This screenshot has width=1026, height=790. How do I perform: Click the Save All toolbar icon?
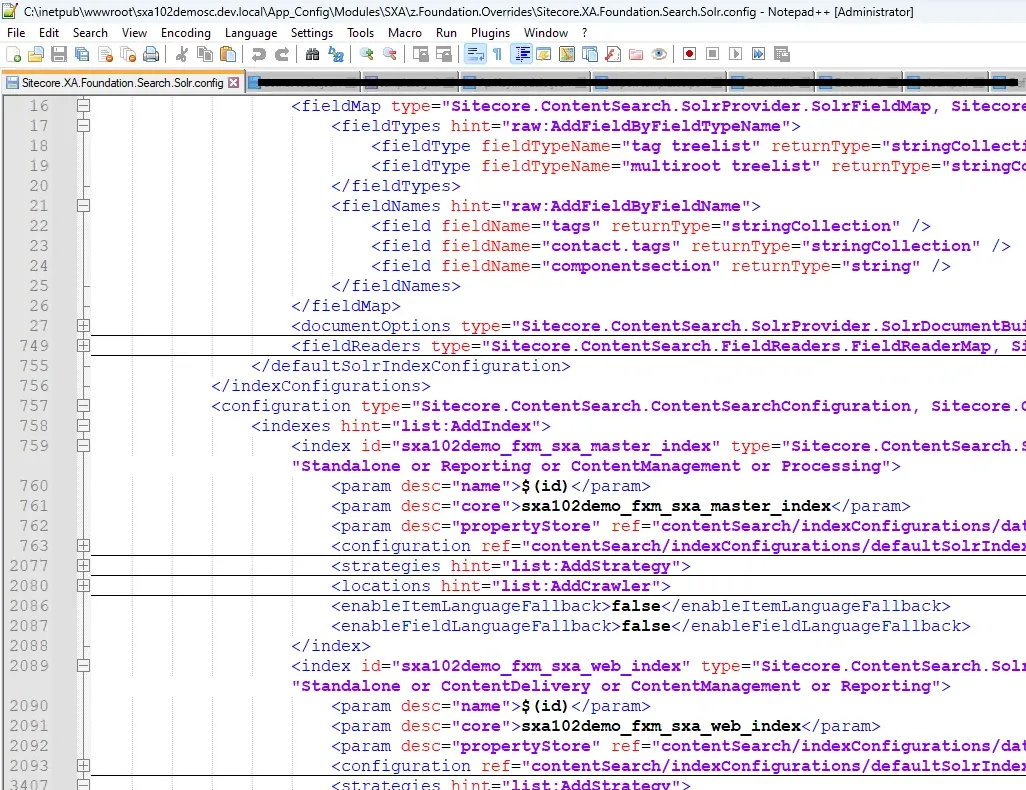[x=82, y=54]
